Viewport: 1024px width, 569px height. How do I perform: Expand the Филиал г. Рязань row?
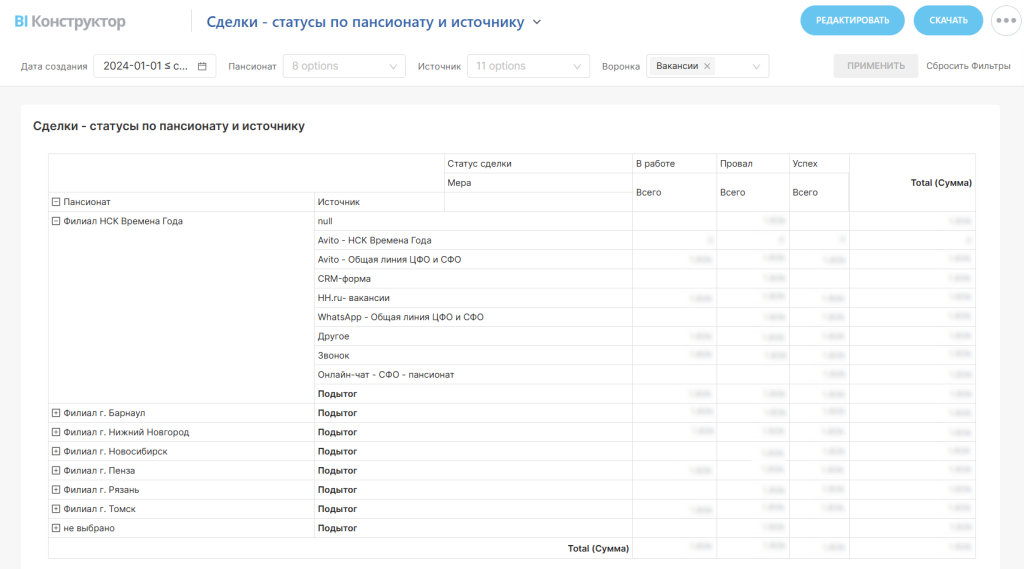[56, 490]
